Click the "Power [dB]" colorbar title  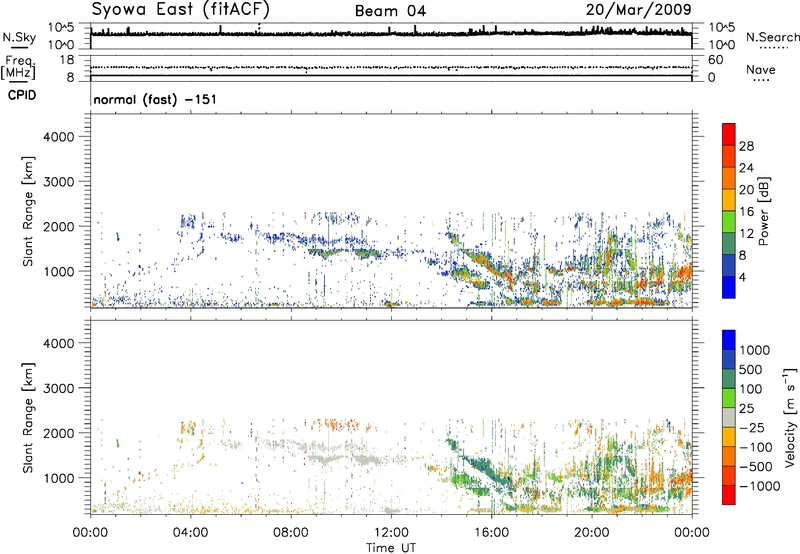click(763, 211)
